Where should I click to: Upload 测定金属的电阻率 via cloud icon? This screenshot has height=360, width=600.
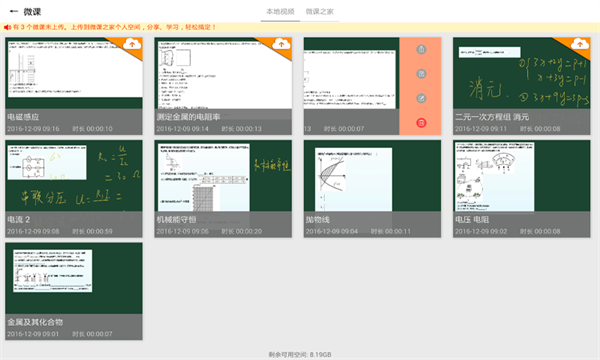click(x=281, y=44)
